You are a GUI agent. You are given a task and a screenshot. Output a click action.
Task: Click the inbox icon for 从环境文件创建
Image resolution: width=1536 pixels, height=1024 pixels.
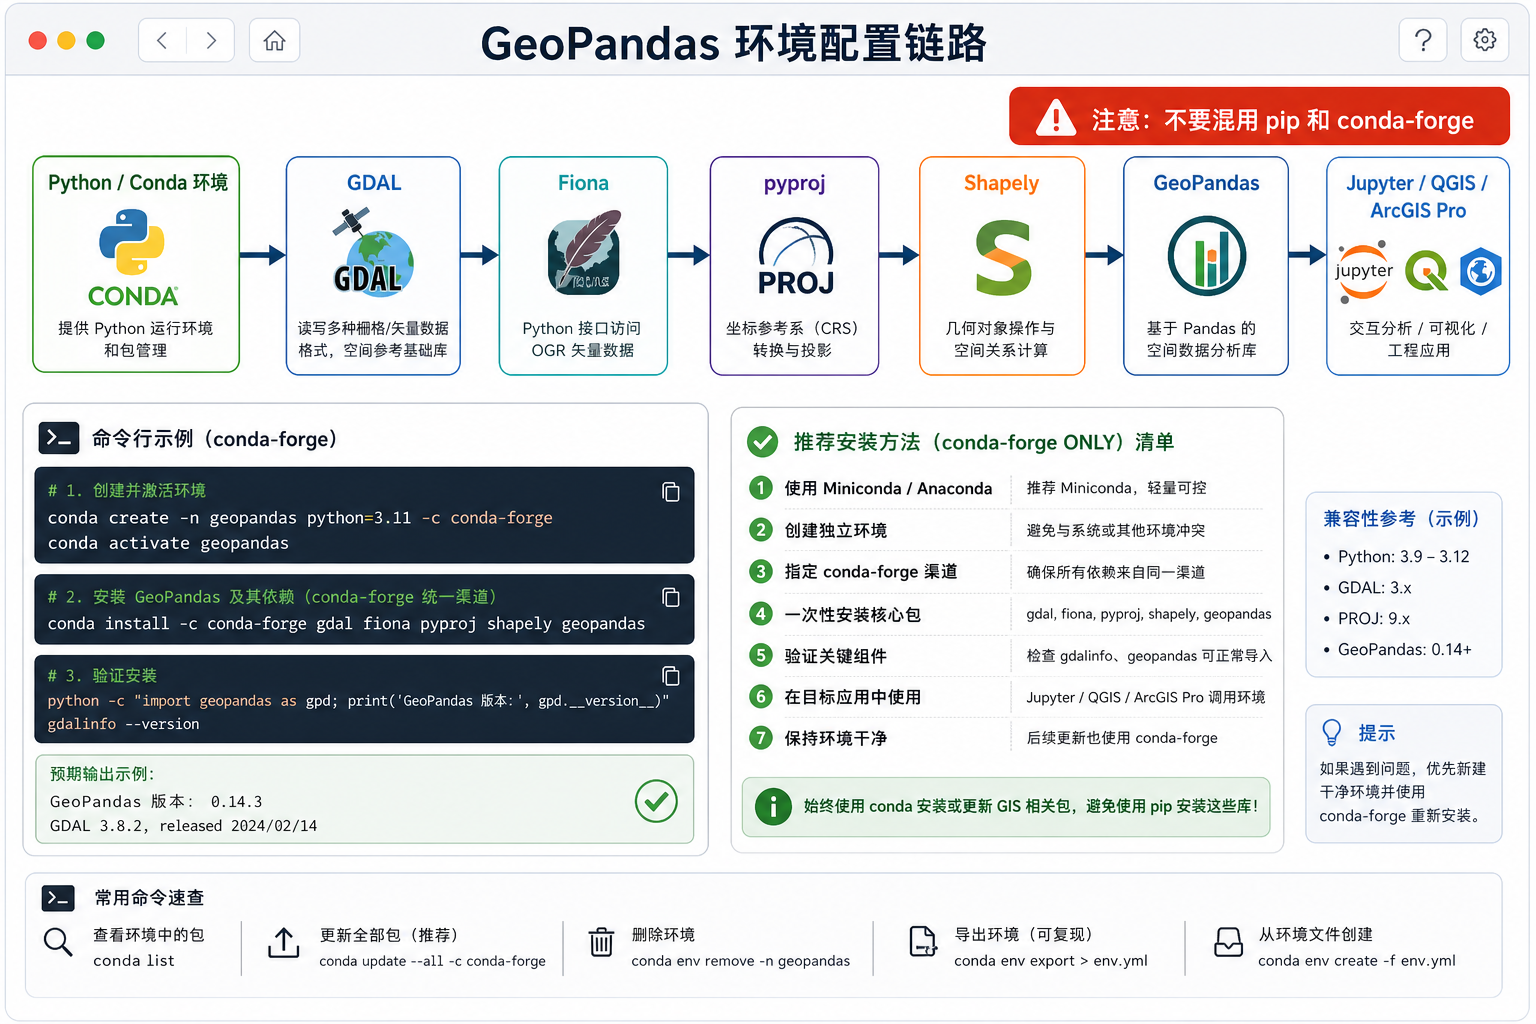coord(1228,942)
